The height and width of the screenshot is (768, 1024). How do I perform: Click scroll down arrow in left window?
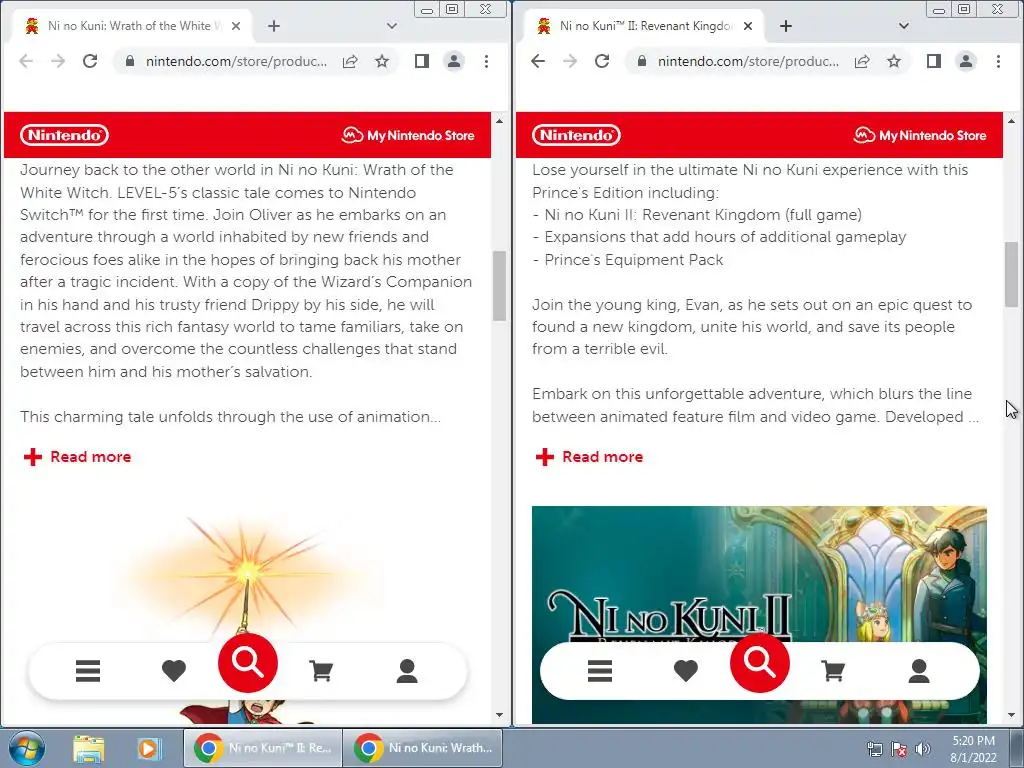pyautogui.click(x=500, y=715)
